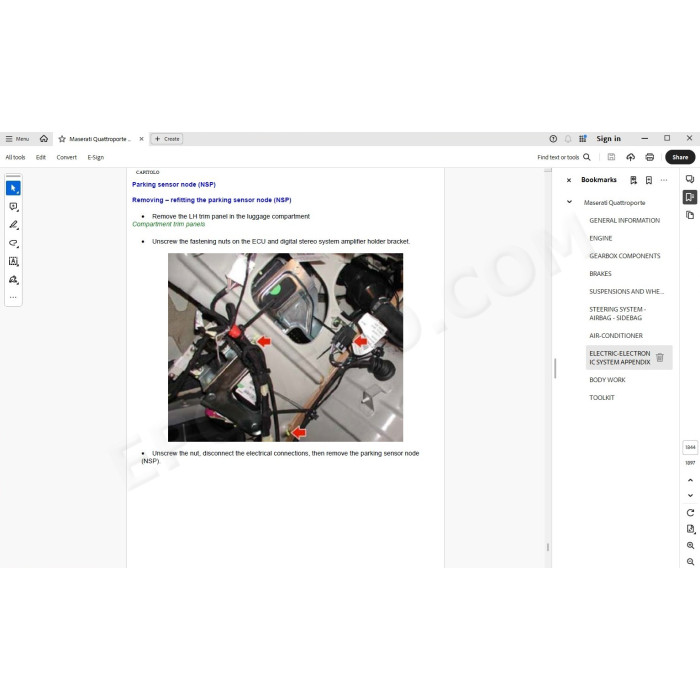Open BRAKES bookmark
This screenshot has height=700, width=700.
pos(600,274)
